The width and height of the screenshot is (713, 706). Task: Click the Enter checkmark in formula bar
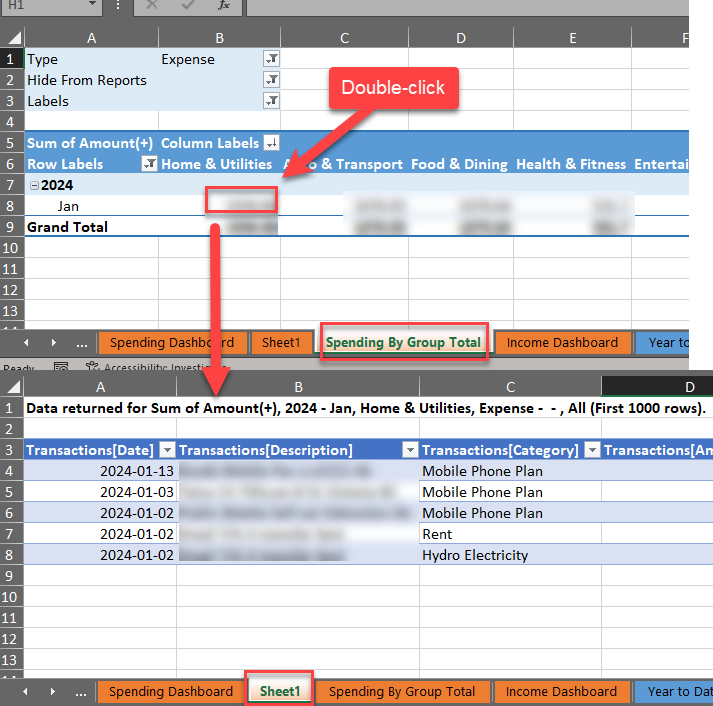pyautogui.click(x=188, y=6)
